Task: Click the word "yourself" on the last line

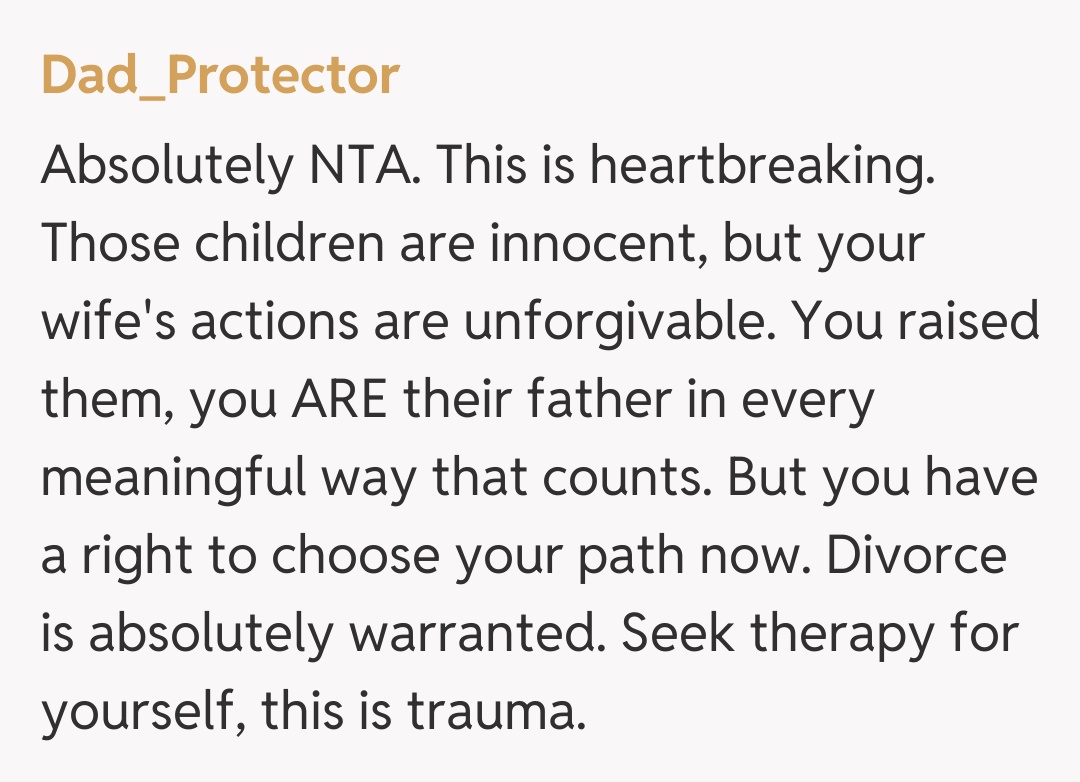Action: tap(141, 712)
